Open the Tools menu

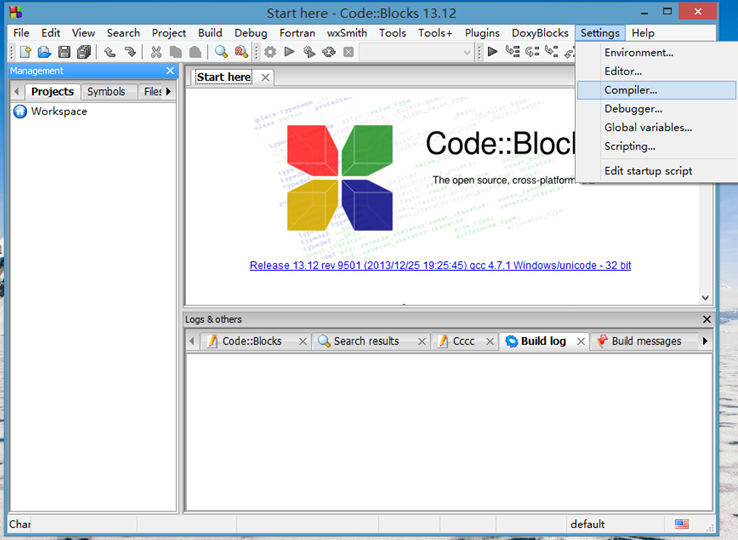393,33
